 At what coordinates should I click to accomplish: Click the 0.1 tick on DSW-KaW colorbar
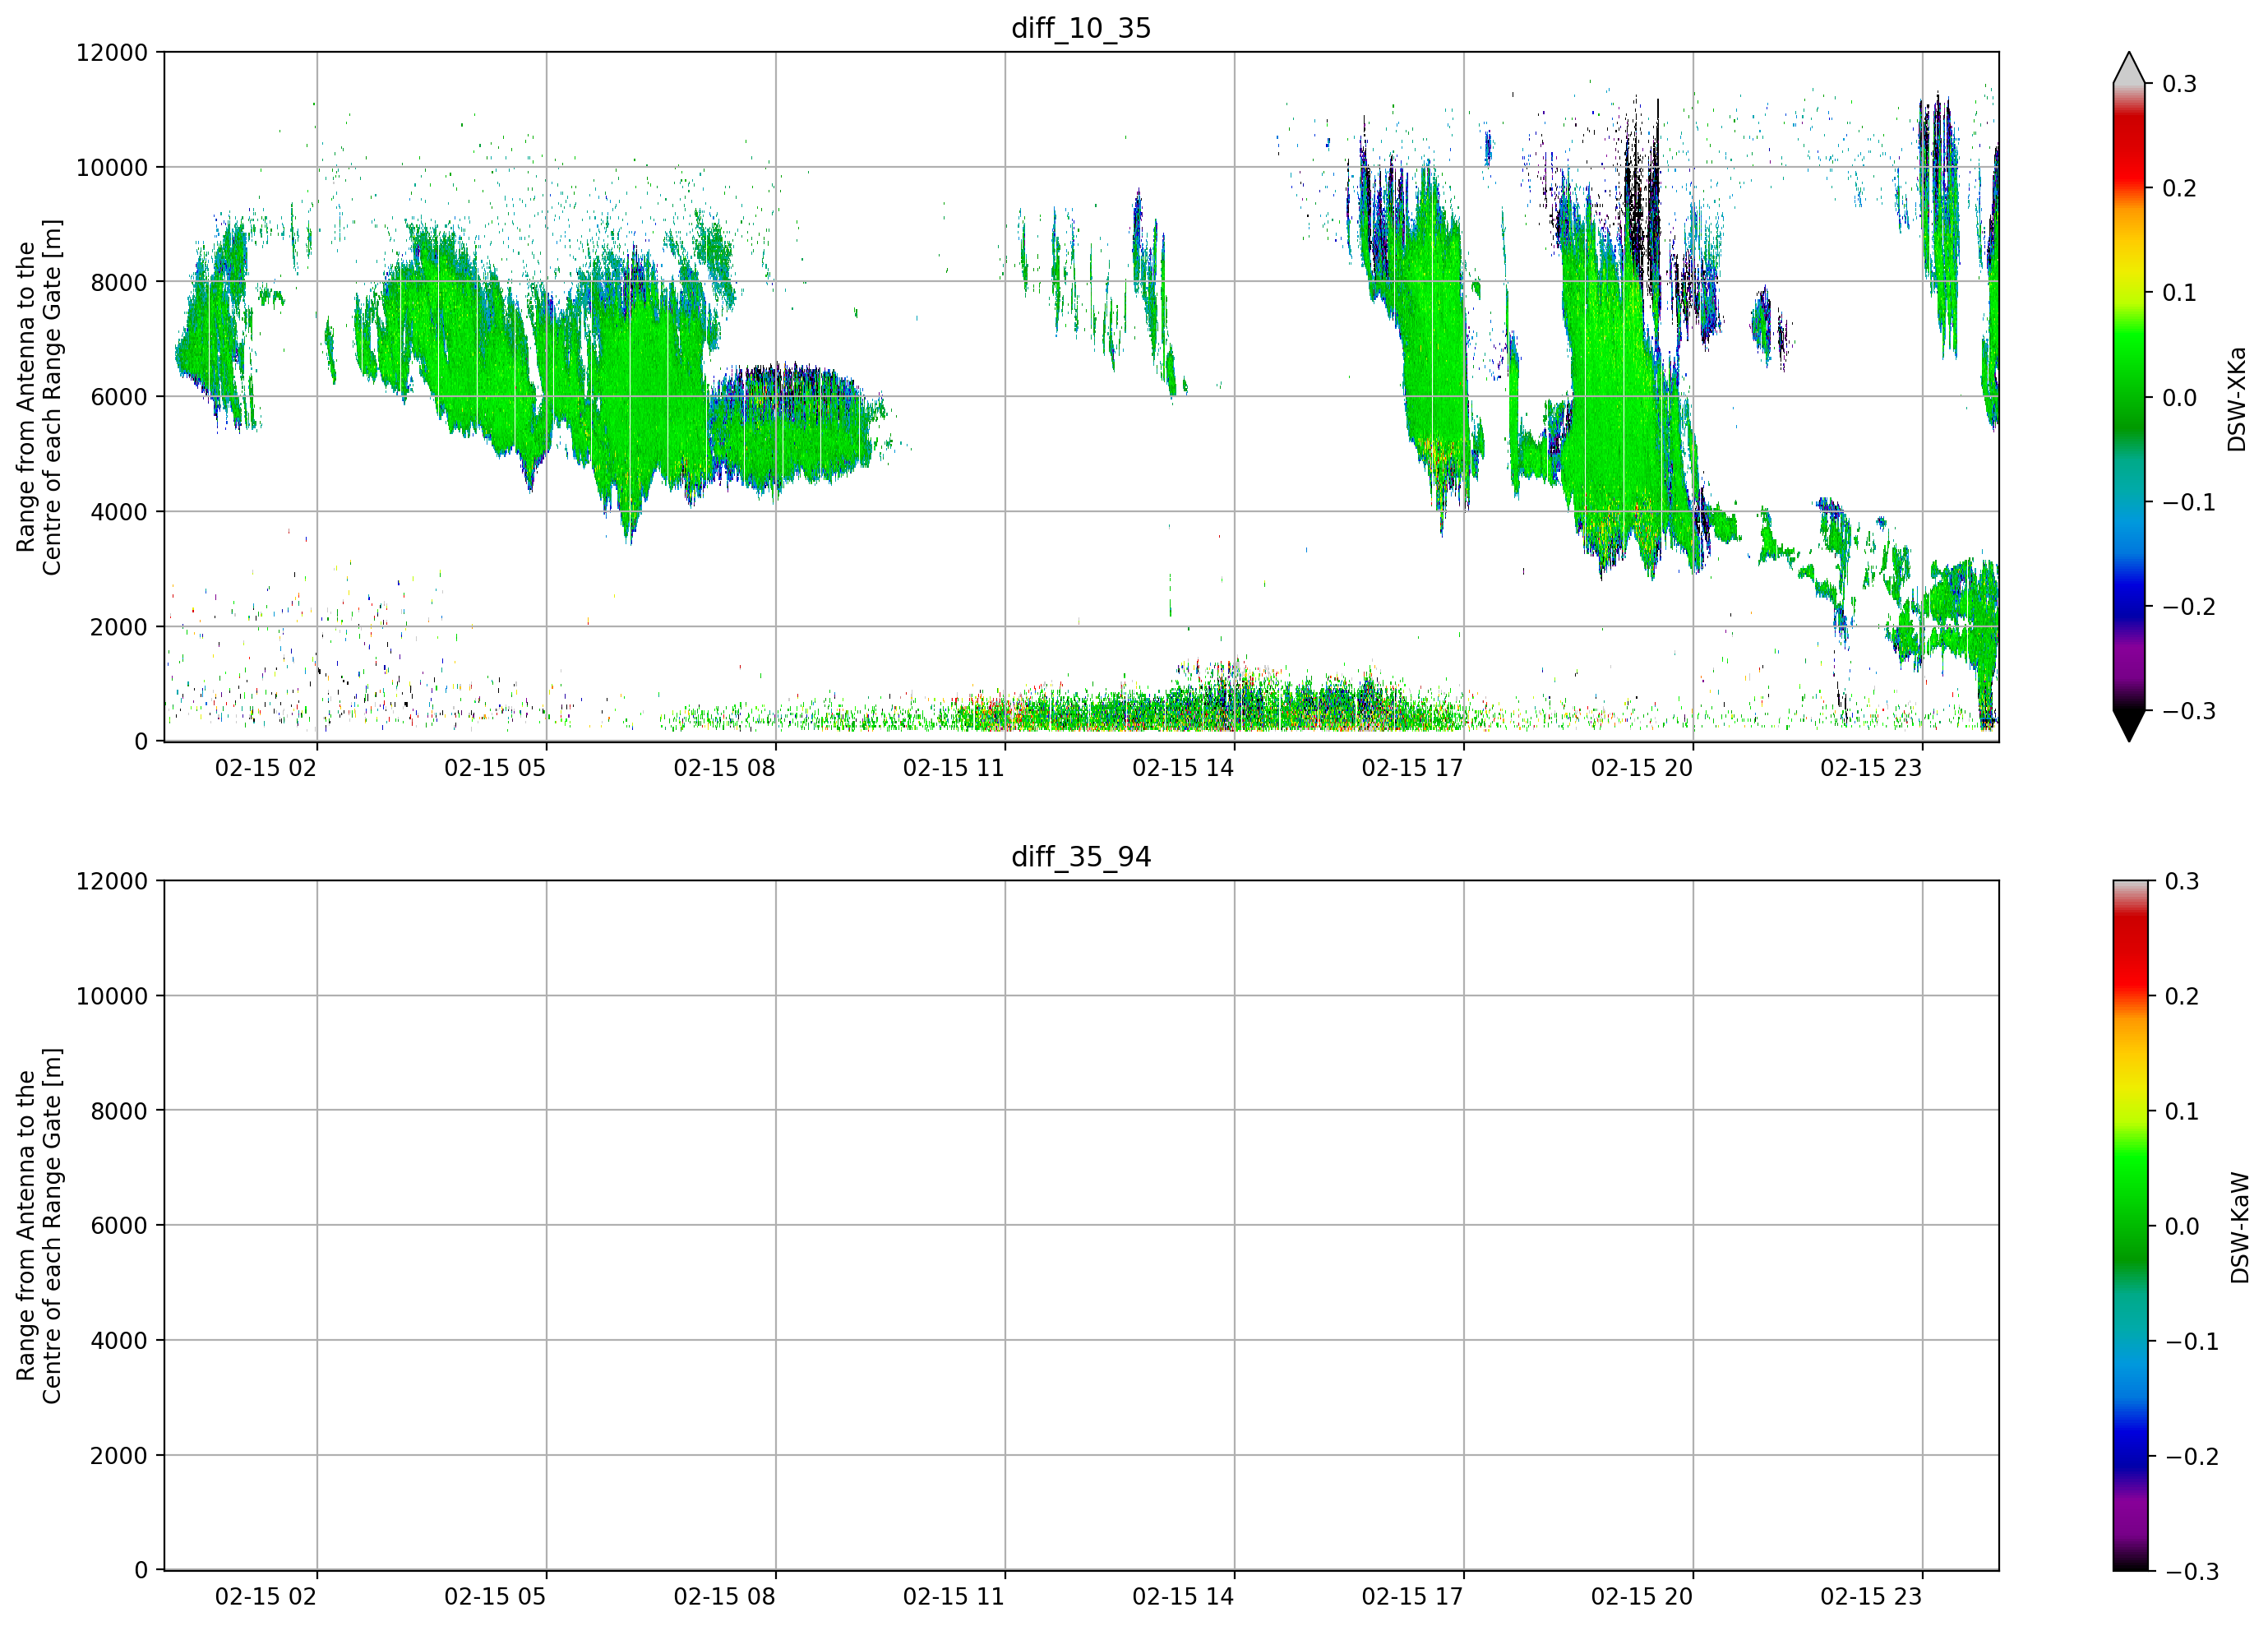coord(2182,1112)
